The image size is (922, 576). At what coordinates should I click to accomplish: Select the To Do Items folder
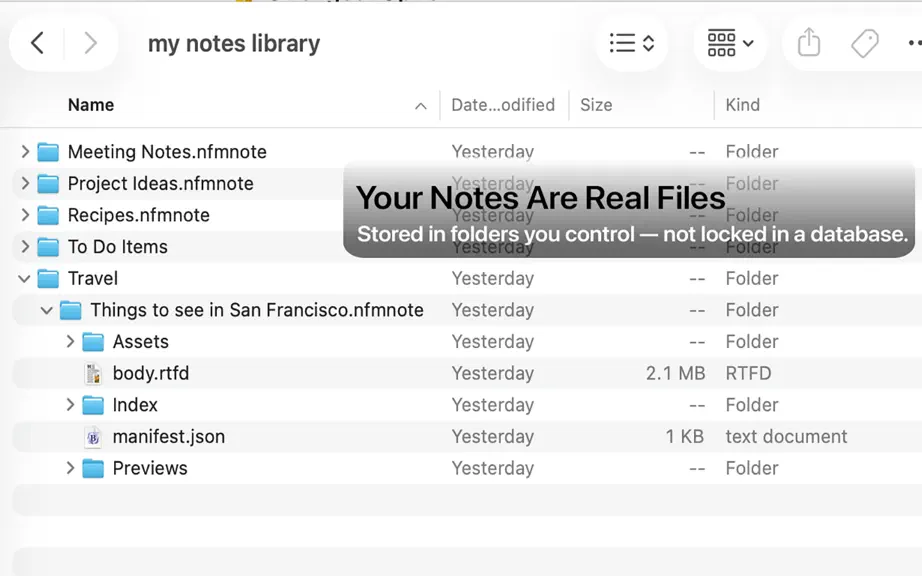click(118, 247)
